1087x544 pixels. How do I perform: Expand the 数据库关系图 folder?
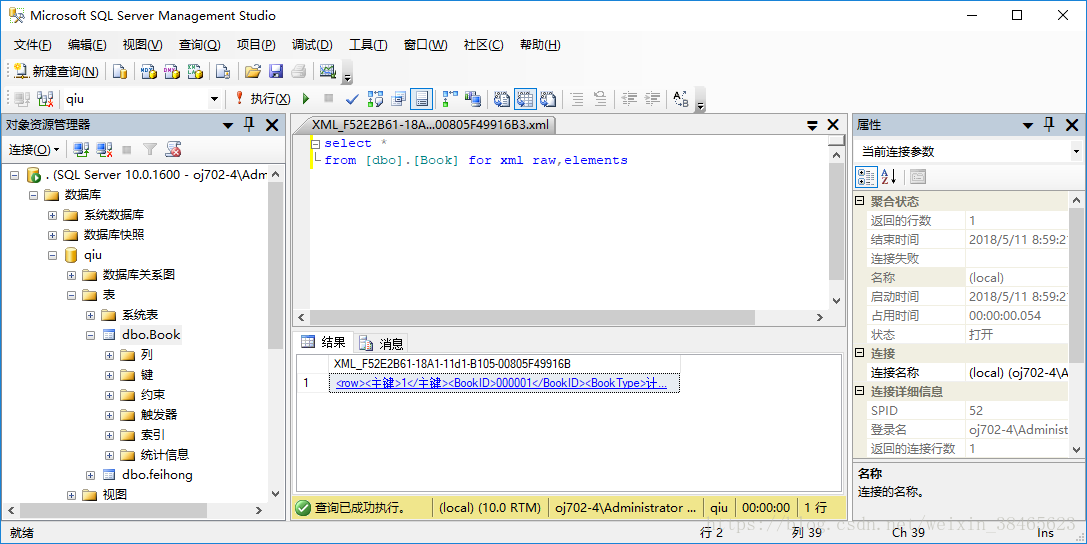point(71,275)
